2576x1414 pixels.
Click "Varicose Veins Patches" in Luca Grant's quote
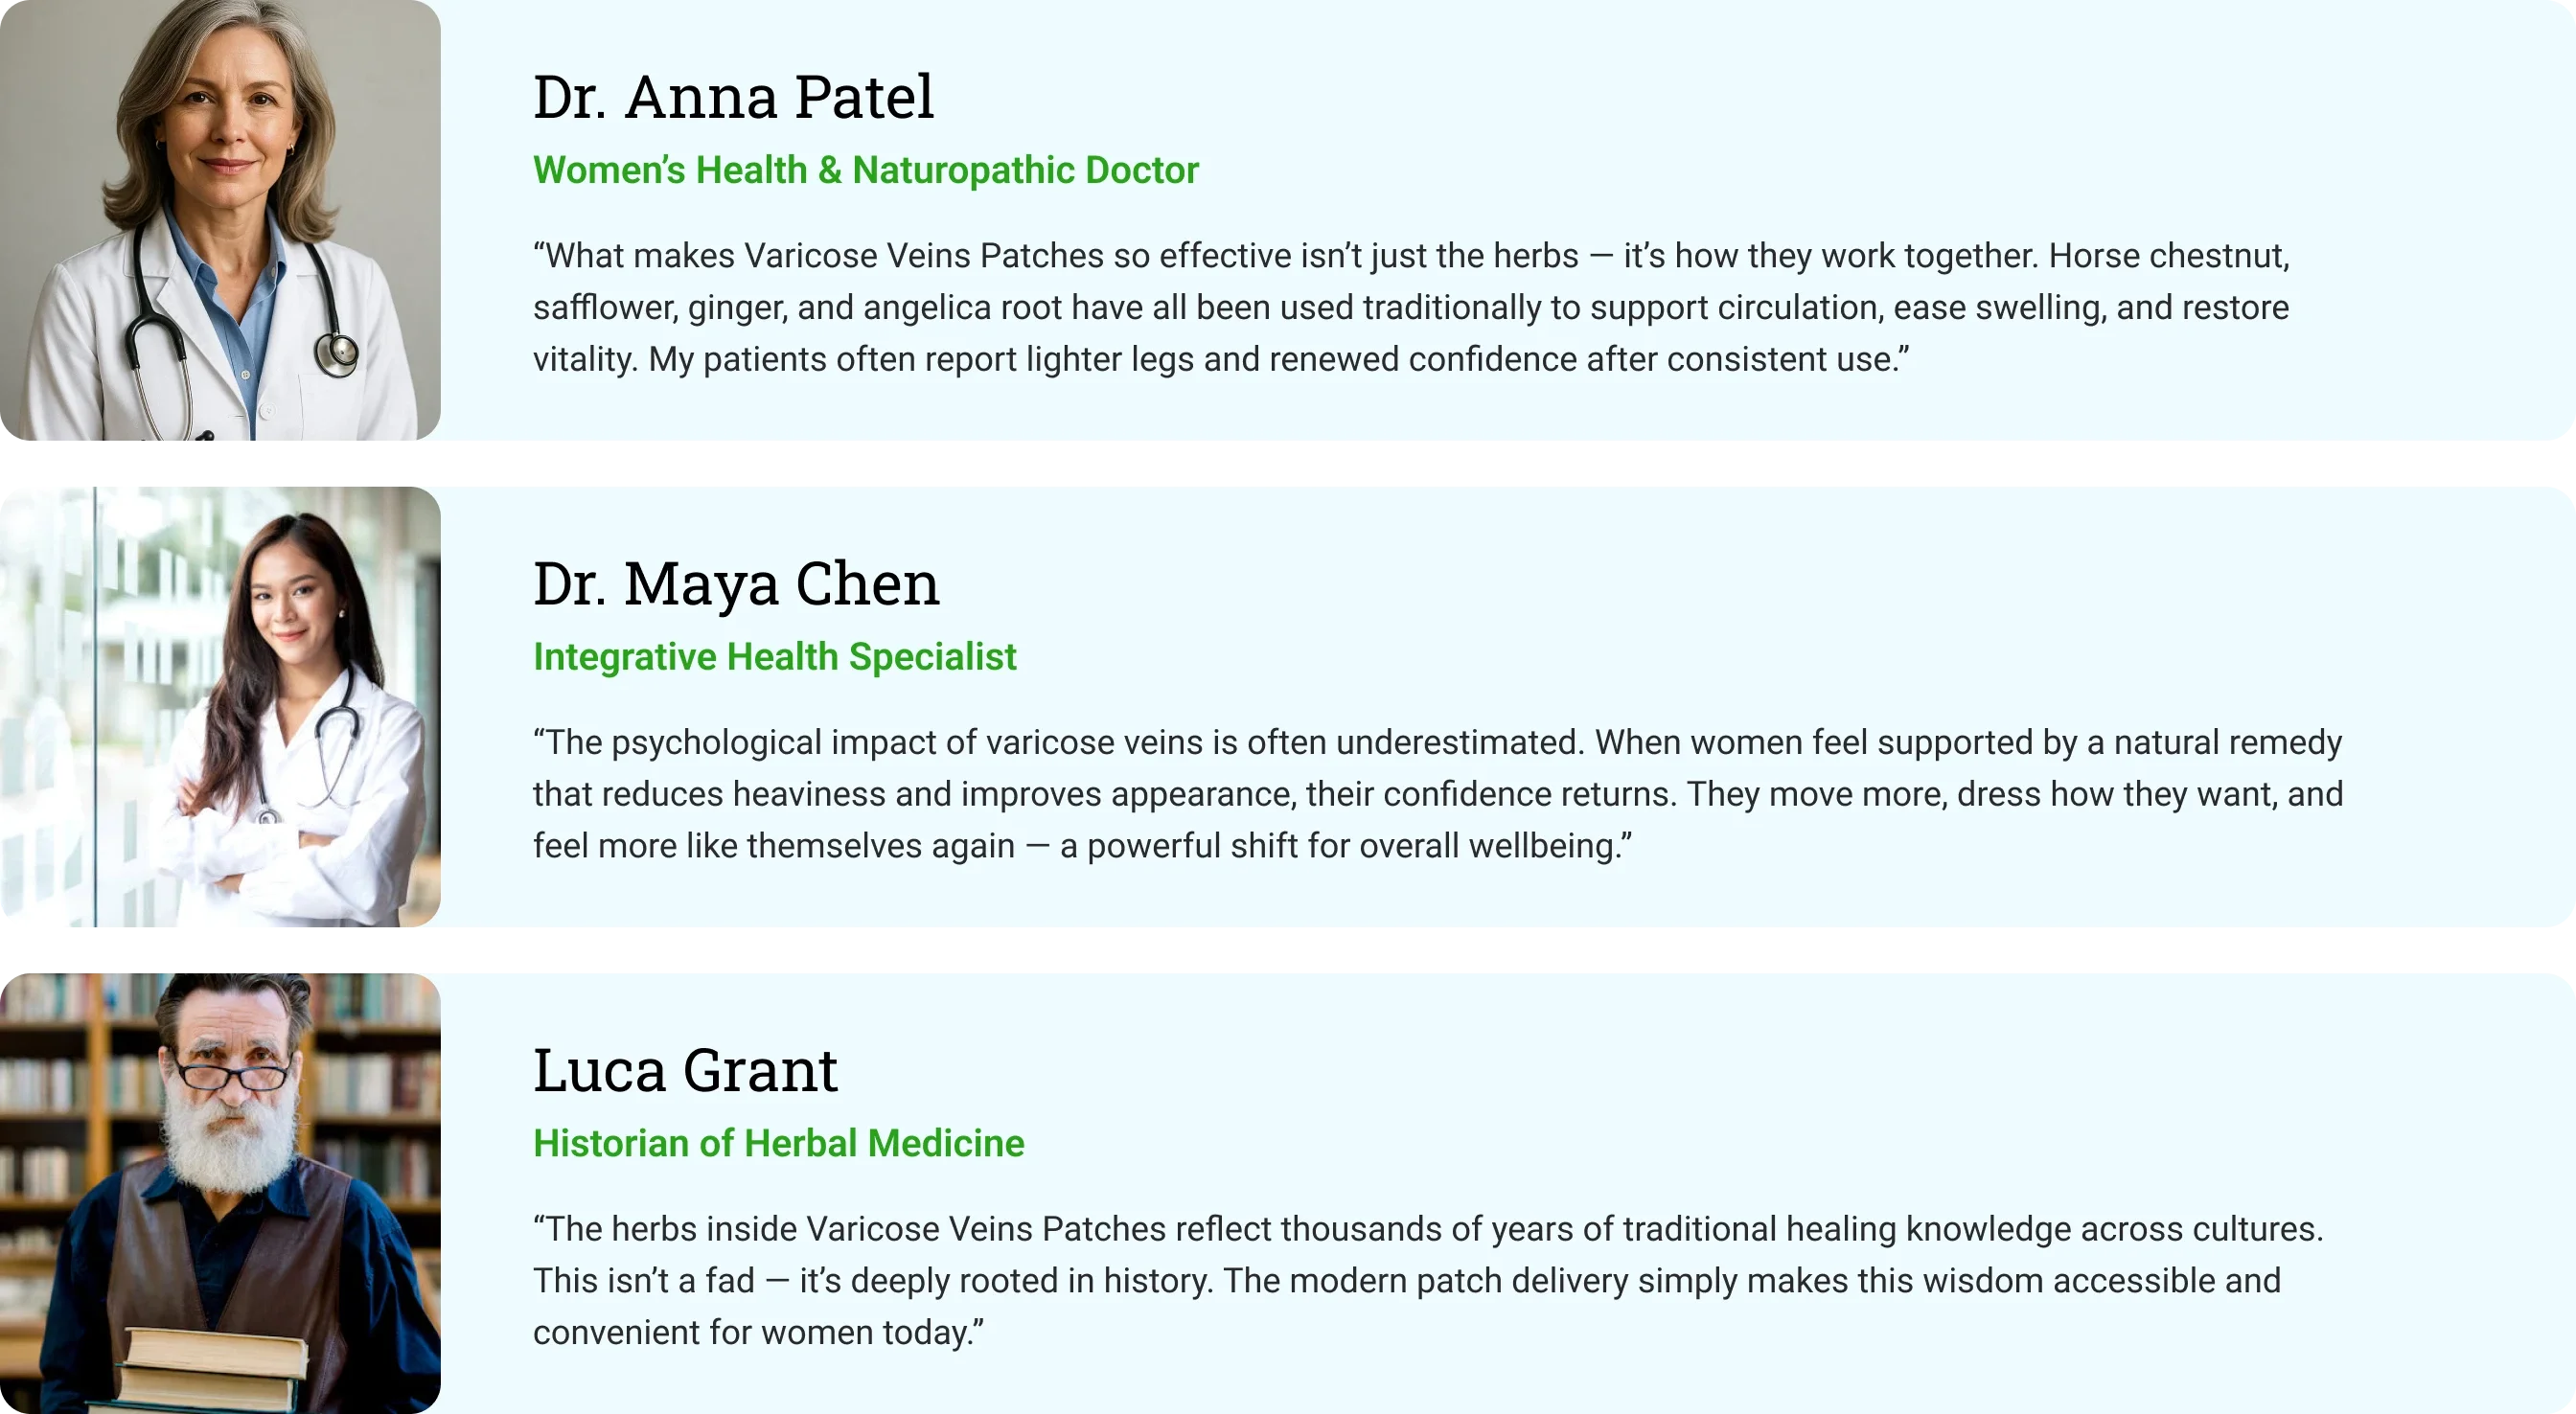(986, 1229)
